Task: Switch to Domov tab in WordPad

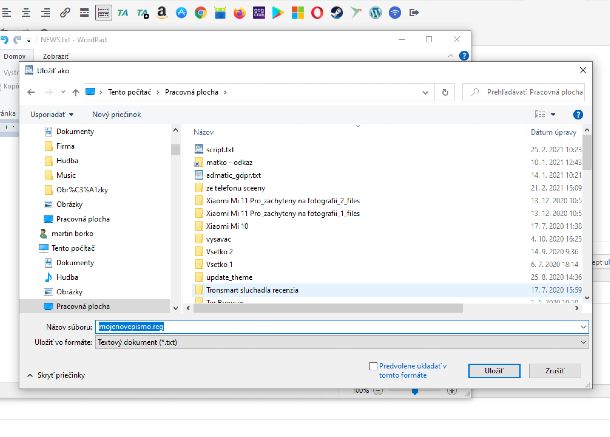Action: [x=14, y=56]
